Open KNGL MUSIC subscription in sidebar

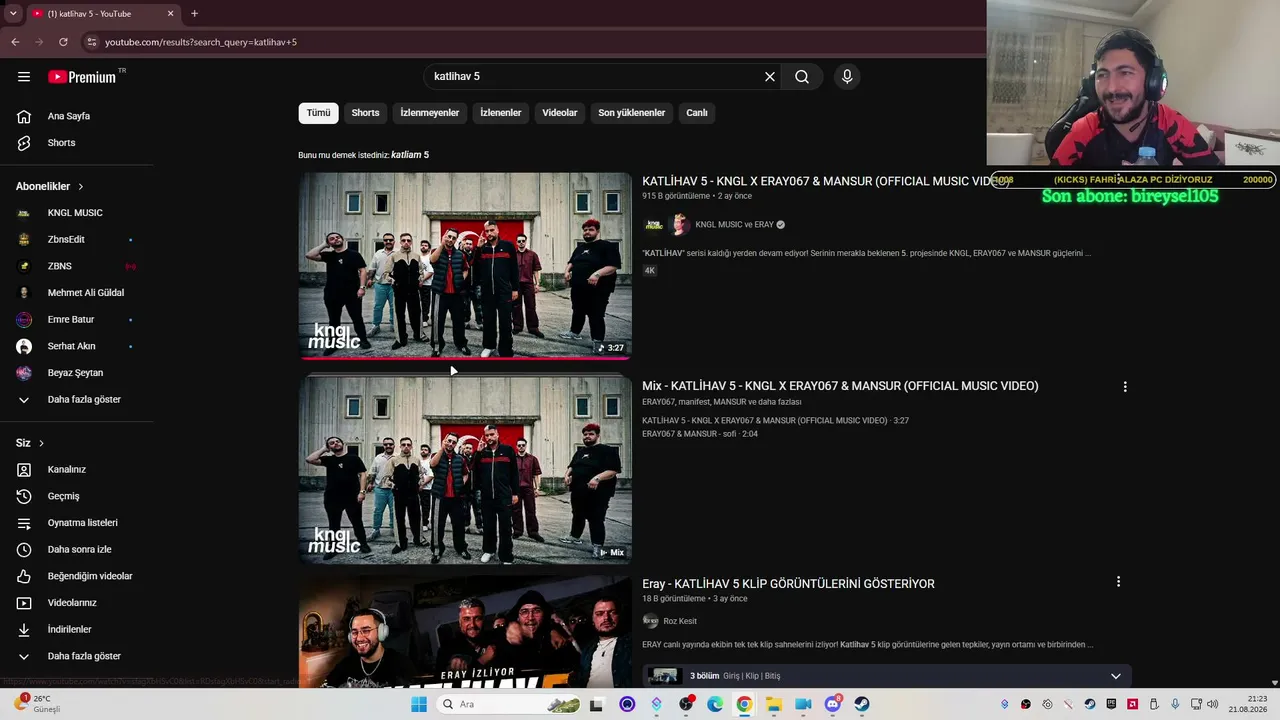(77, 213)
